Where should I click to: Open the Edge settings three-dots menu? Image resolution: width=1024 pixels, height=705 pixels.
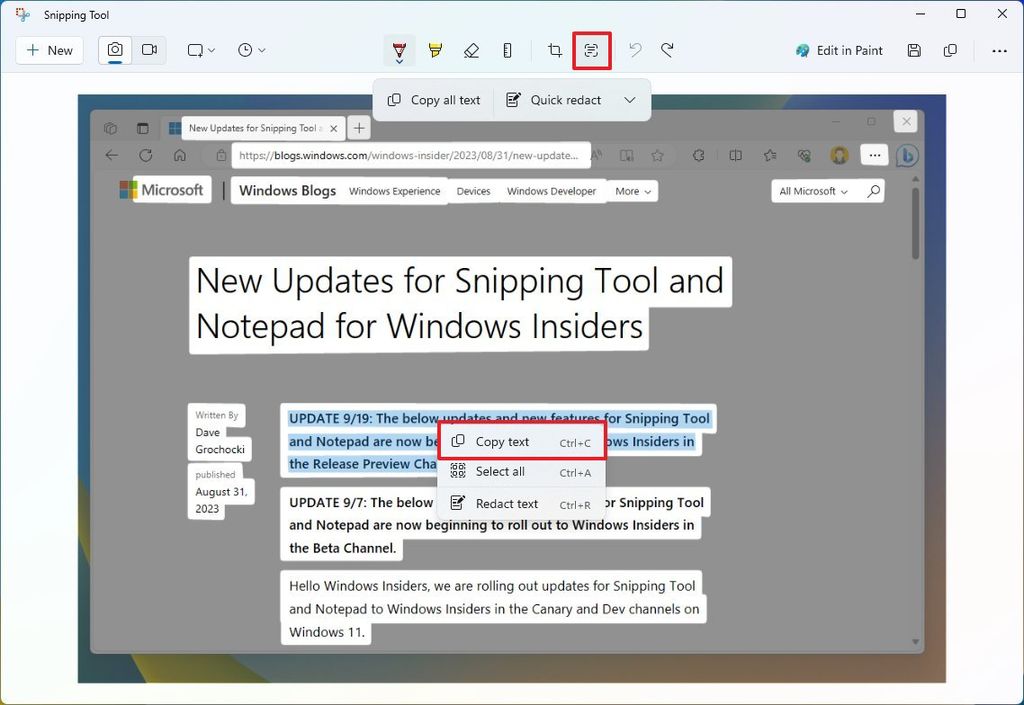(x=875, y=155)
